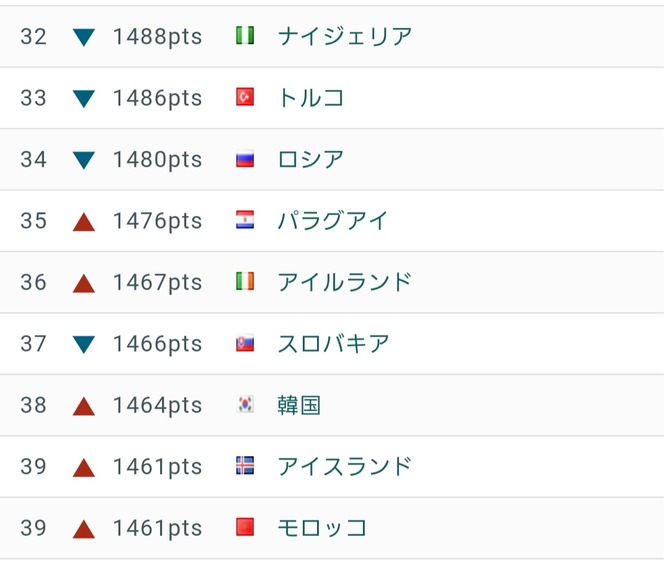Open the 韓国 team link
Screen dimensions: 670x562
pos(299,405)
